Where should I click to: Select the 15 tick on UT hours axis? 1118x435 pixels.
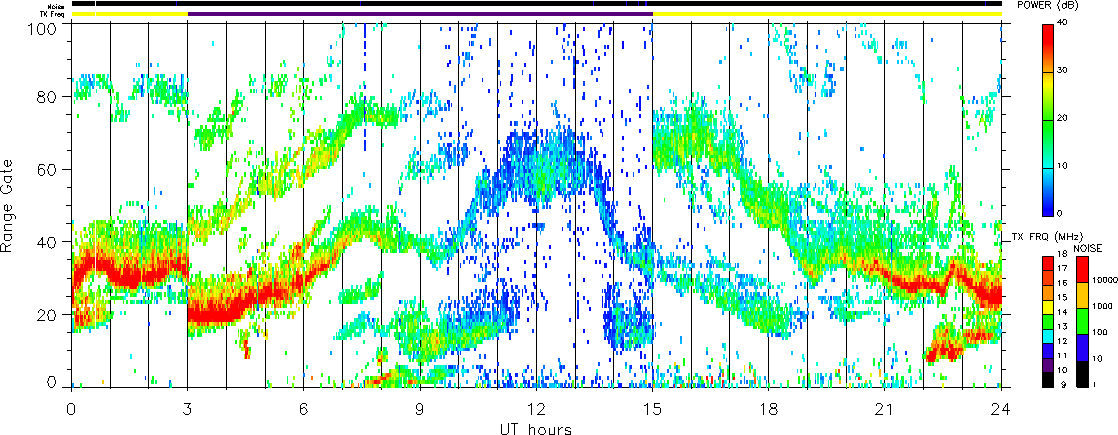coord(652,409)
